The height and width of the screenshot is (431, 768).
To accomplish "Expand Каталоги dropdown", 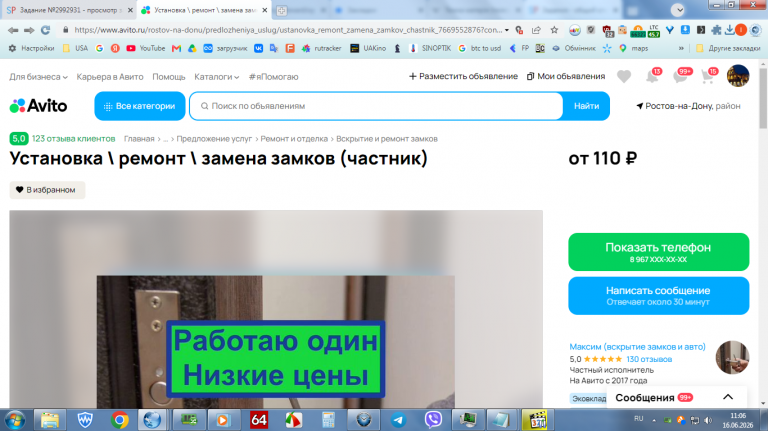I will [216, 77].
